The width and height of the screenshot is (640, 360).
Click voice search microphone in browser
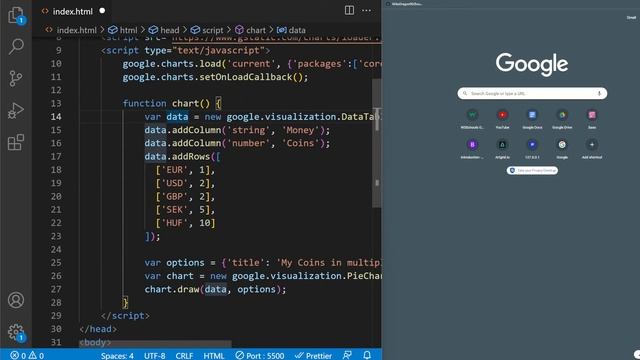599,93
